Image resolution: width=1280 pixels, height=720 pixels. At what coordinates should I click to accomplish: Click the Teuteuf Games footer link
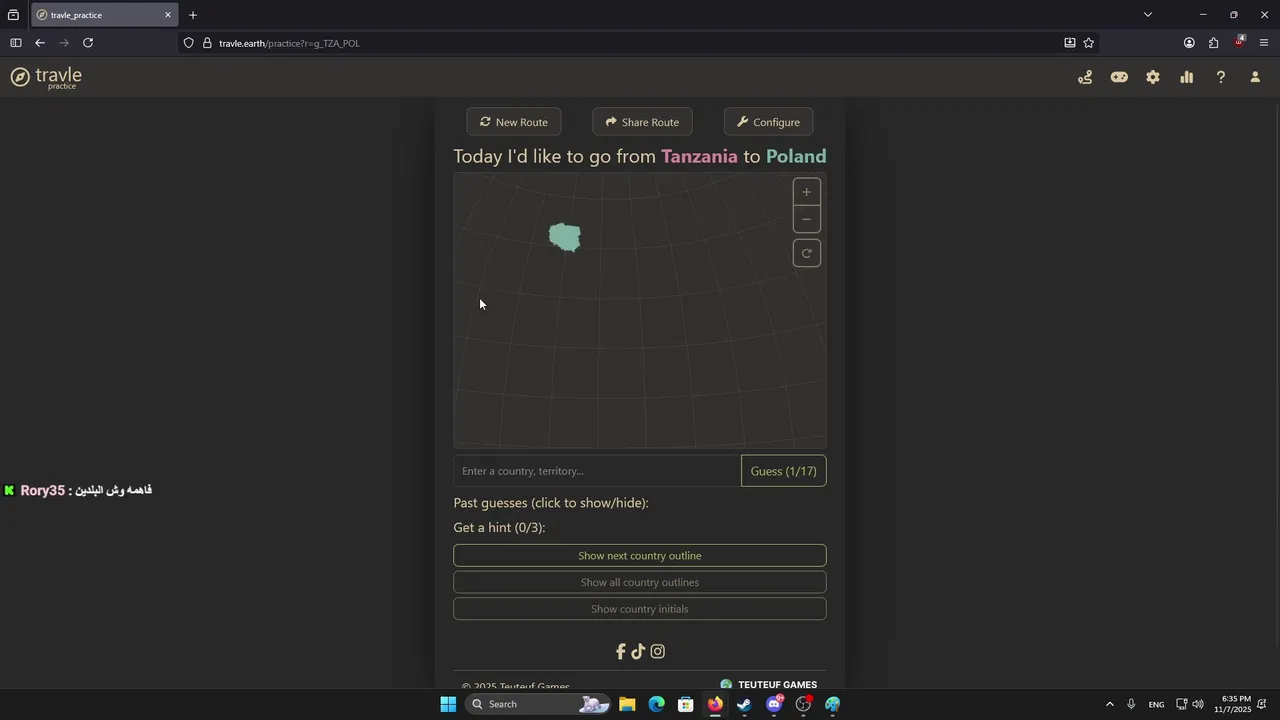click(x=768, y=685)
